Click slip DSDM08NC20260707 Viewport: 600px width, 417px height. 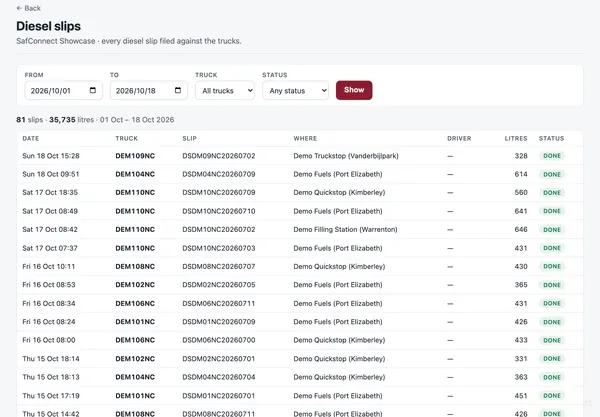219,266
